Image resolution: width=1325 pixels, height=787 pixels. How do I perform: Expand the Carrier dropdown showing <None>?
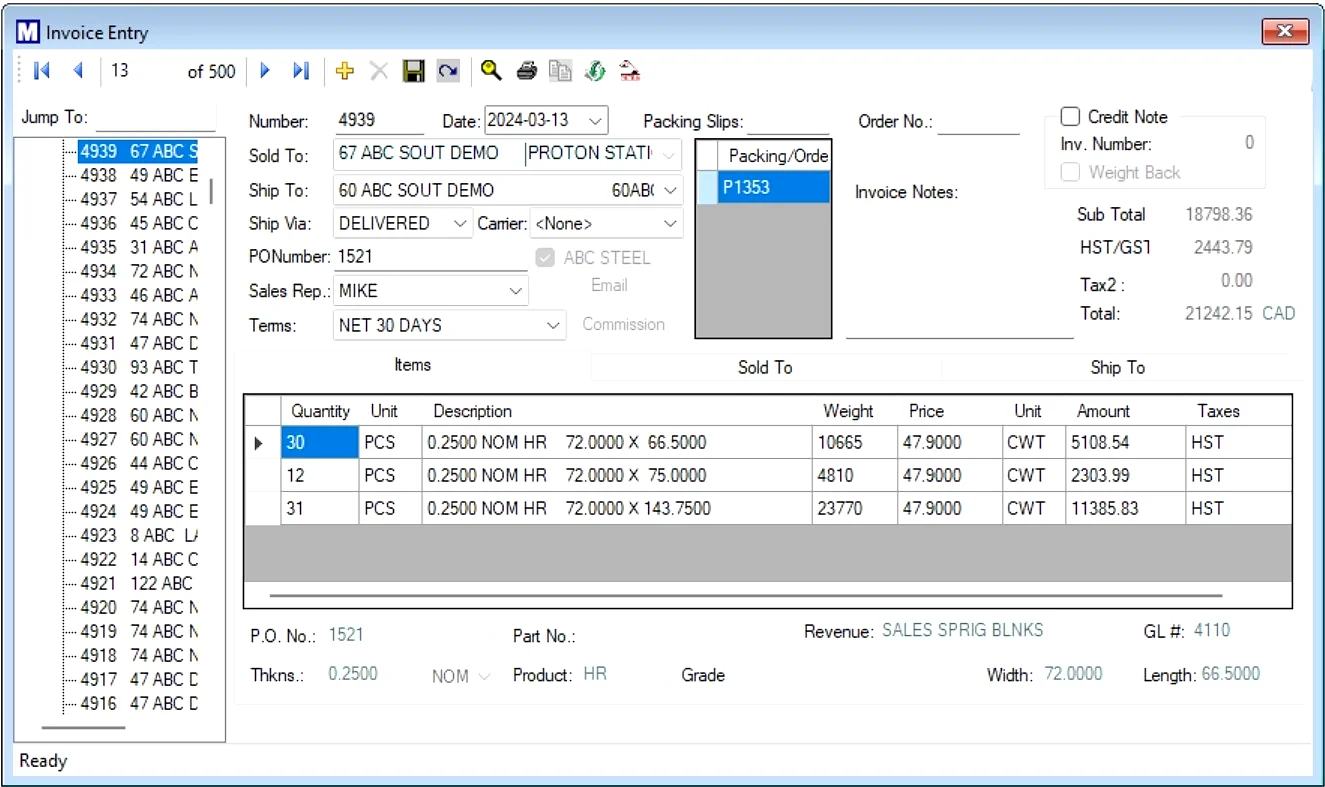coord(668,223)
